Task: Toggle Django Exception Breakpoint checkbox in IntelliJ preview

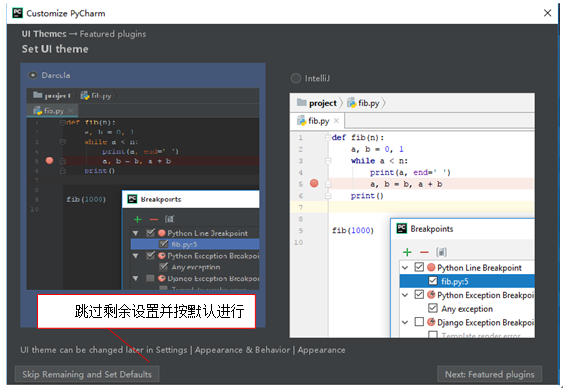Action: (419, 322)
